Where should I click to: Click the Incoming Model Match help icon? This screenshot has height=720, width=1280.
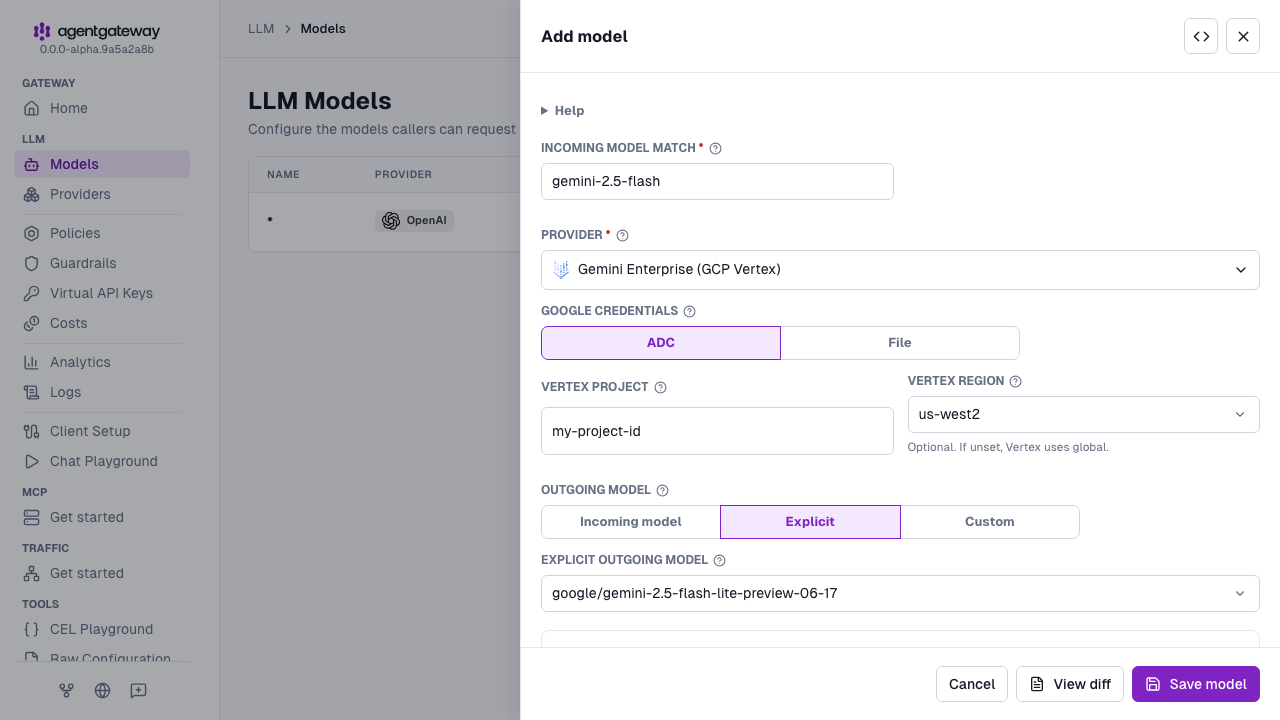(715, 148)
